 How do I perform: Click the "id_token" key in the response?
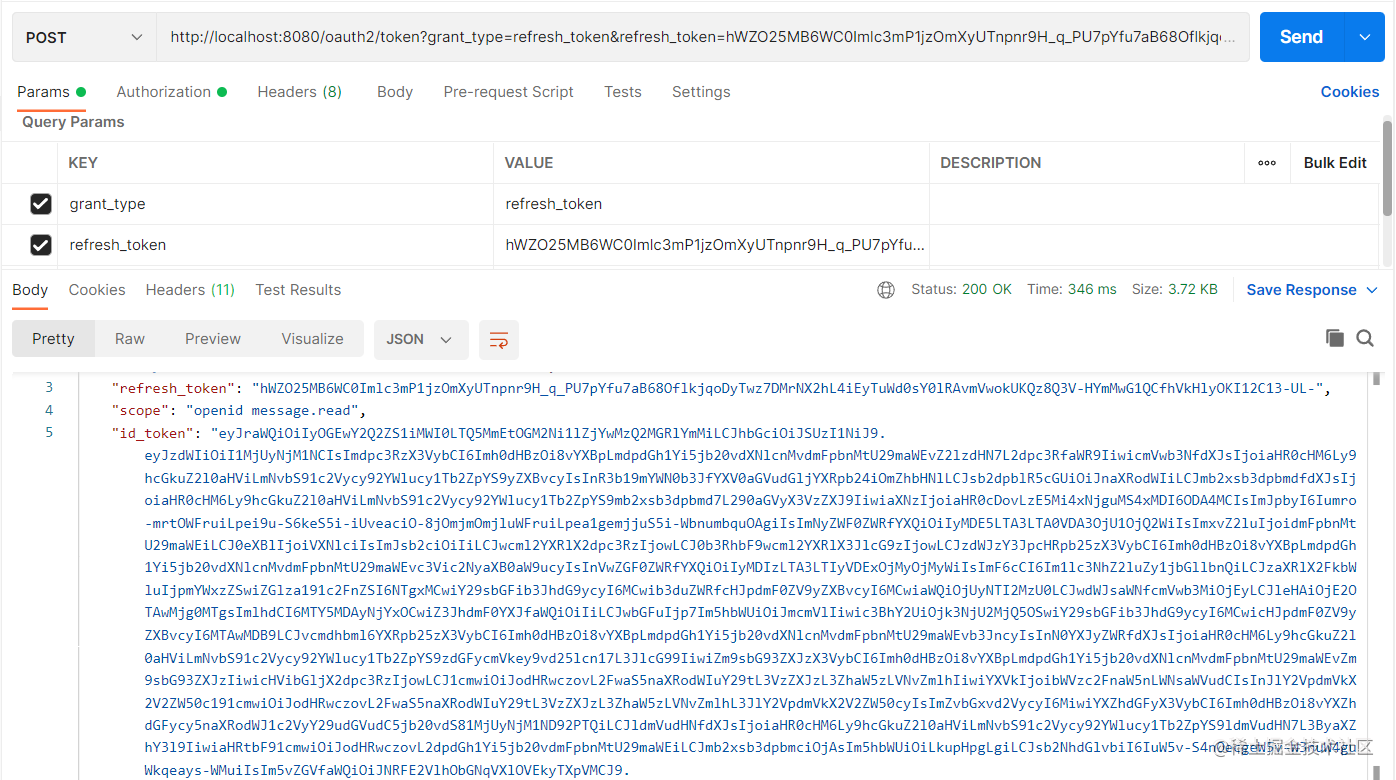click(x=153, y=434)
